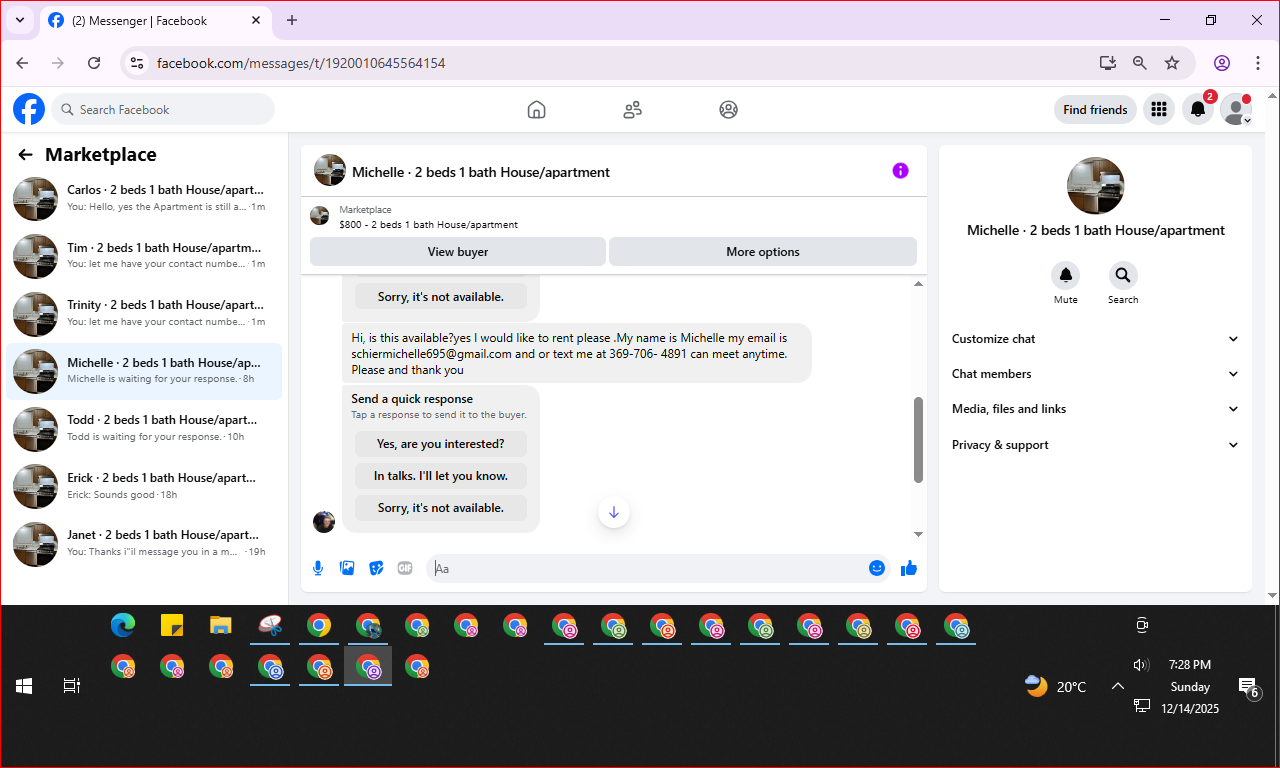Click the More options button
This screenshot has width=1280, height=768.
763,252
